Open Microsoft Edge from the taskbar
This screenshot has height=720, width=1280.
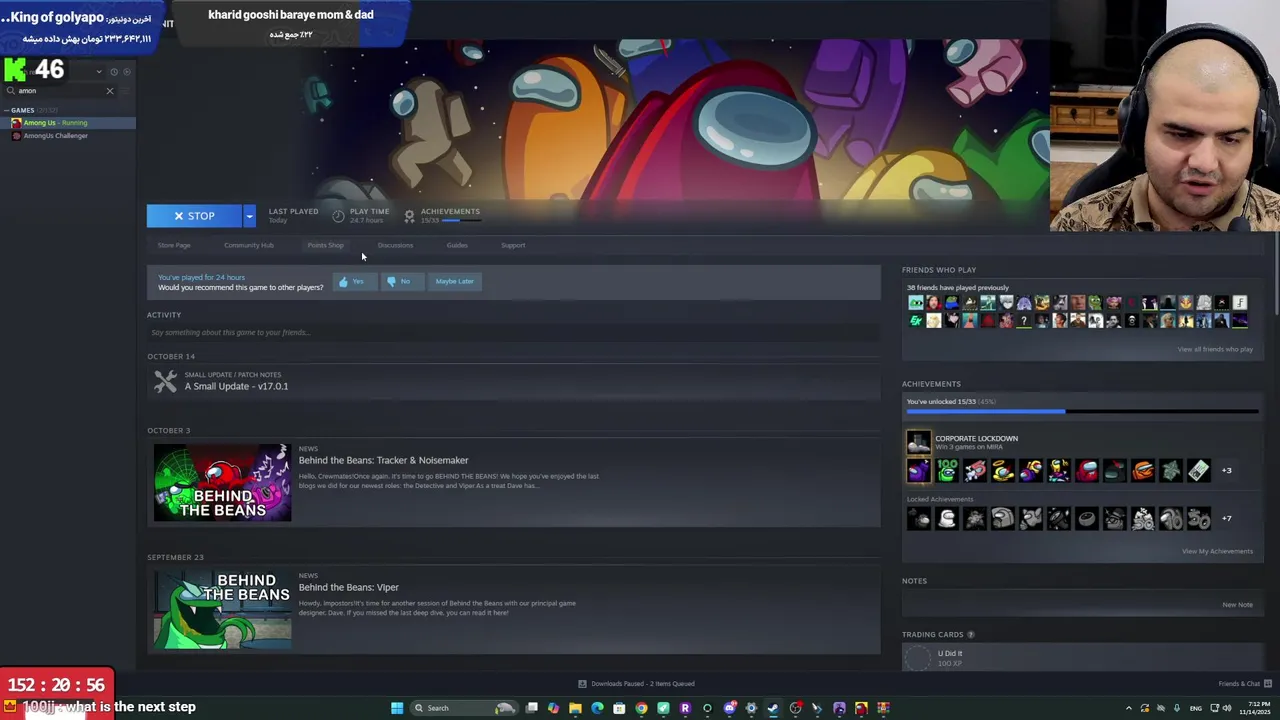click(x=597, y=708)
